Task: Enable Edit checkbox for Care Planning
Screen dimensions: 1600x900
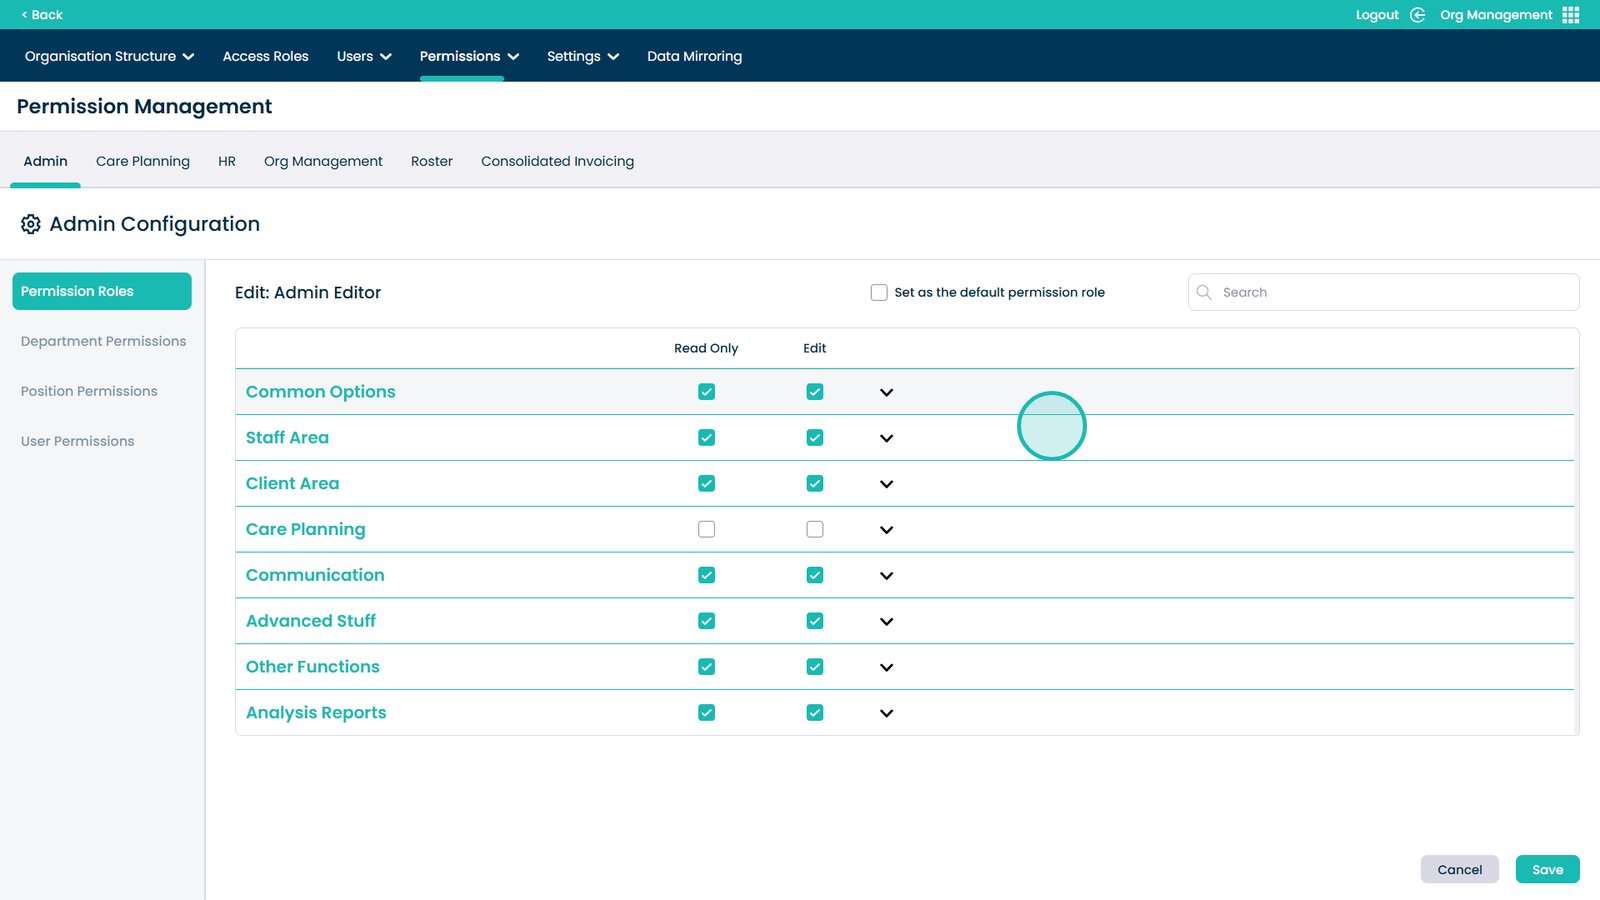Action: pyautogui.click(x=815, y=529)
